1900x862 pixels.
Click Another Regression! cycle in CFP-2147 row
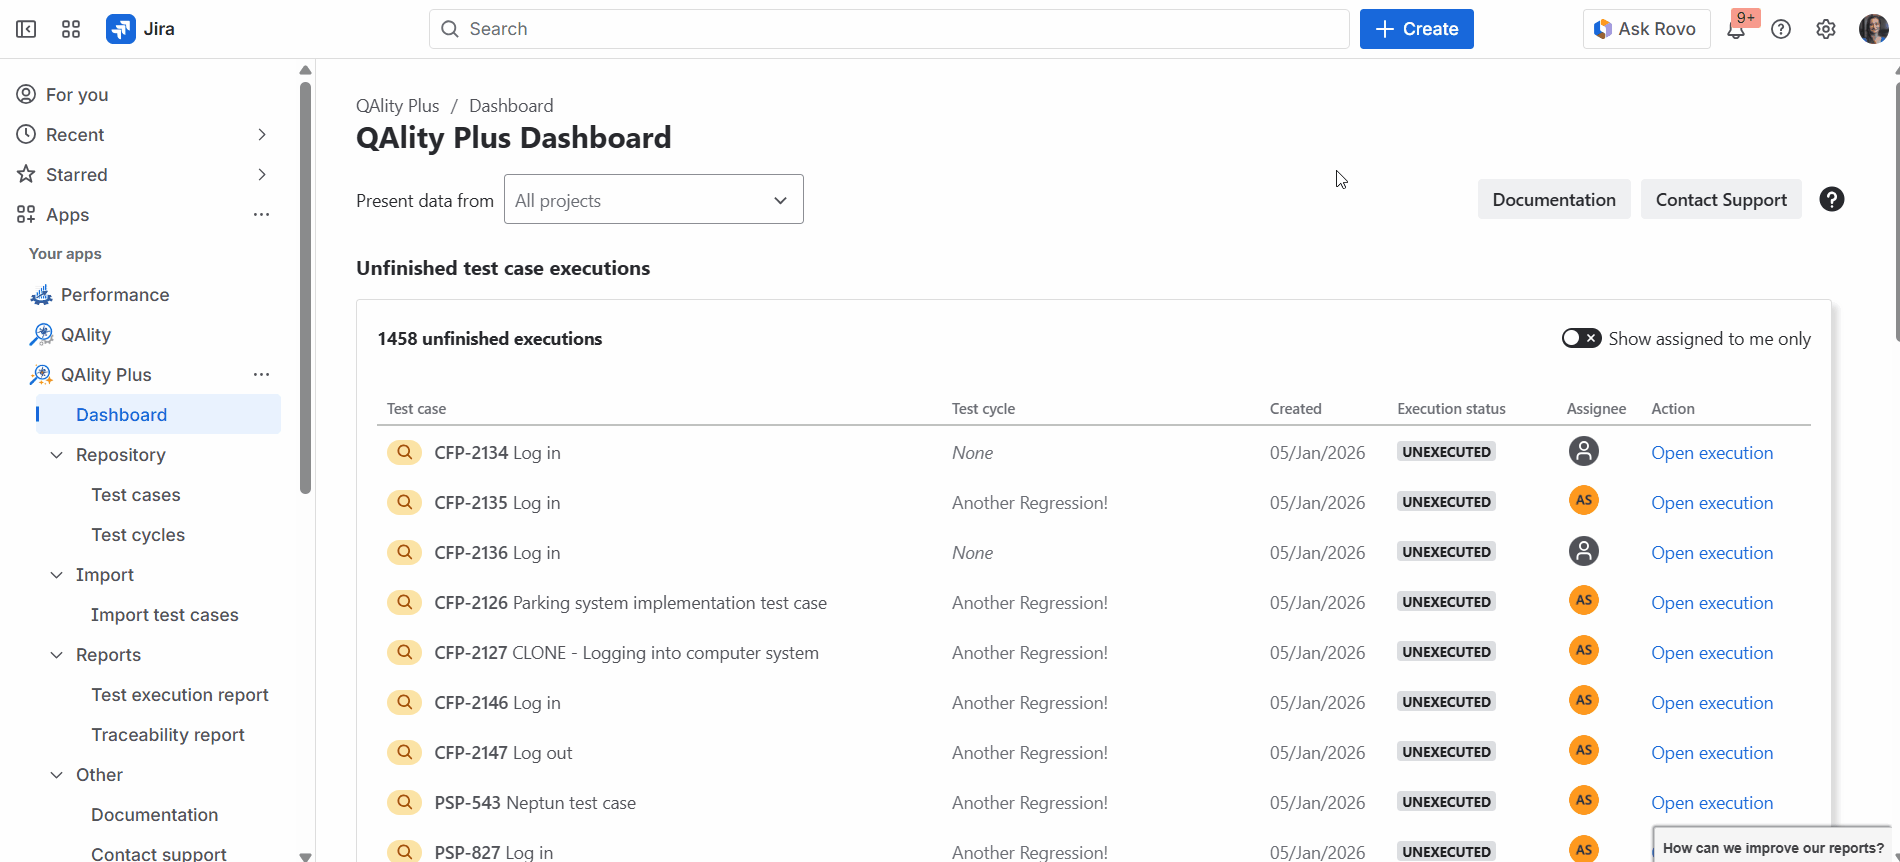coord(1030,753)
